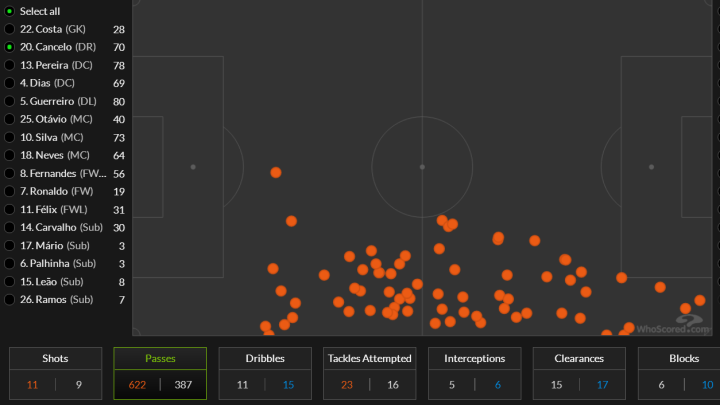
Task: Toggle the Select all radio button
Action: [9, 11]
